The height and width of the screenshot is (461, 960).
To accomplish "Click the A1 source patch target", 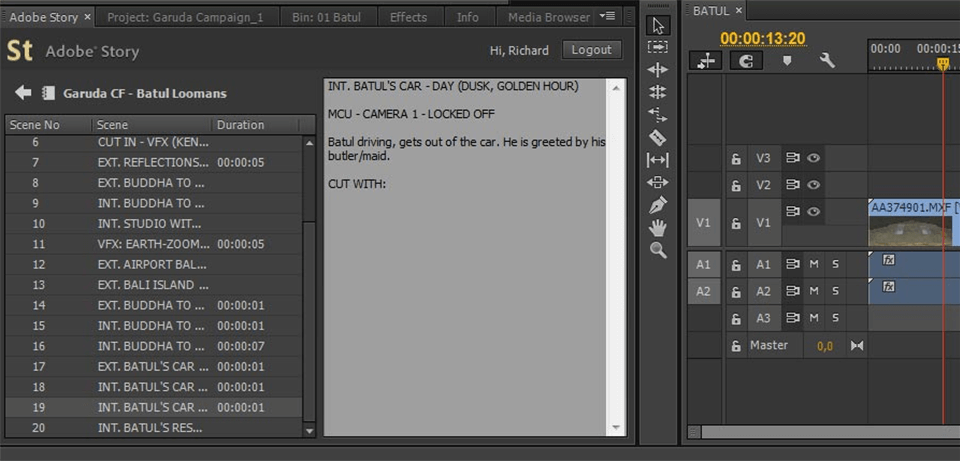I will click(x=703, y=264).
